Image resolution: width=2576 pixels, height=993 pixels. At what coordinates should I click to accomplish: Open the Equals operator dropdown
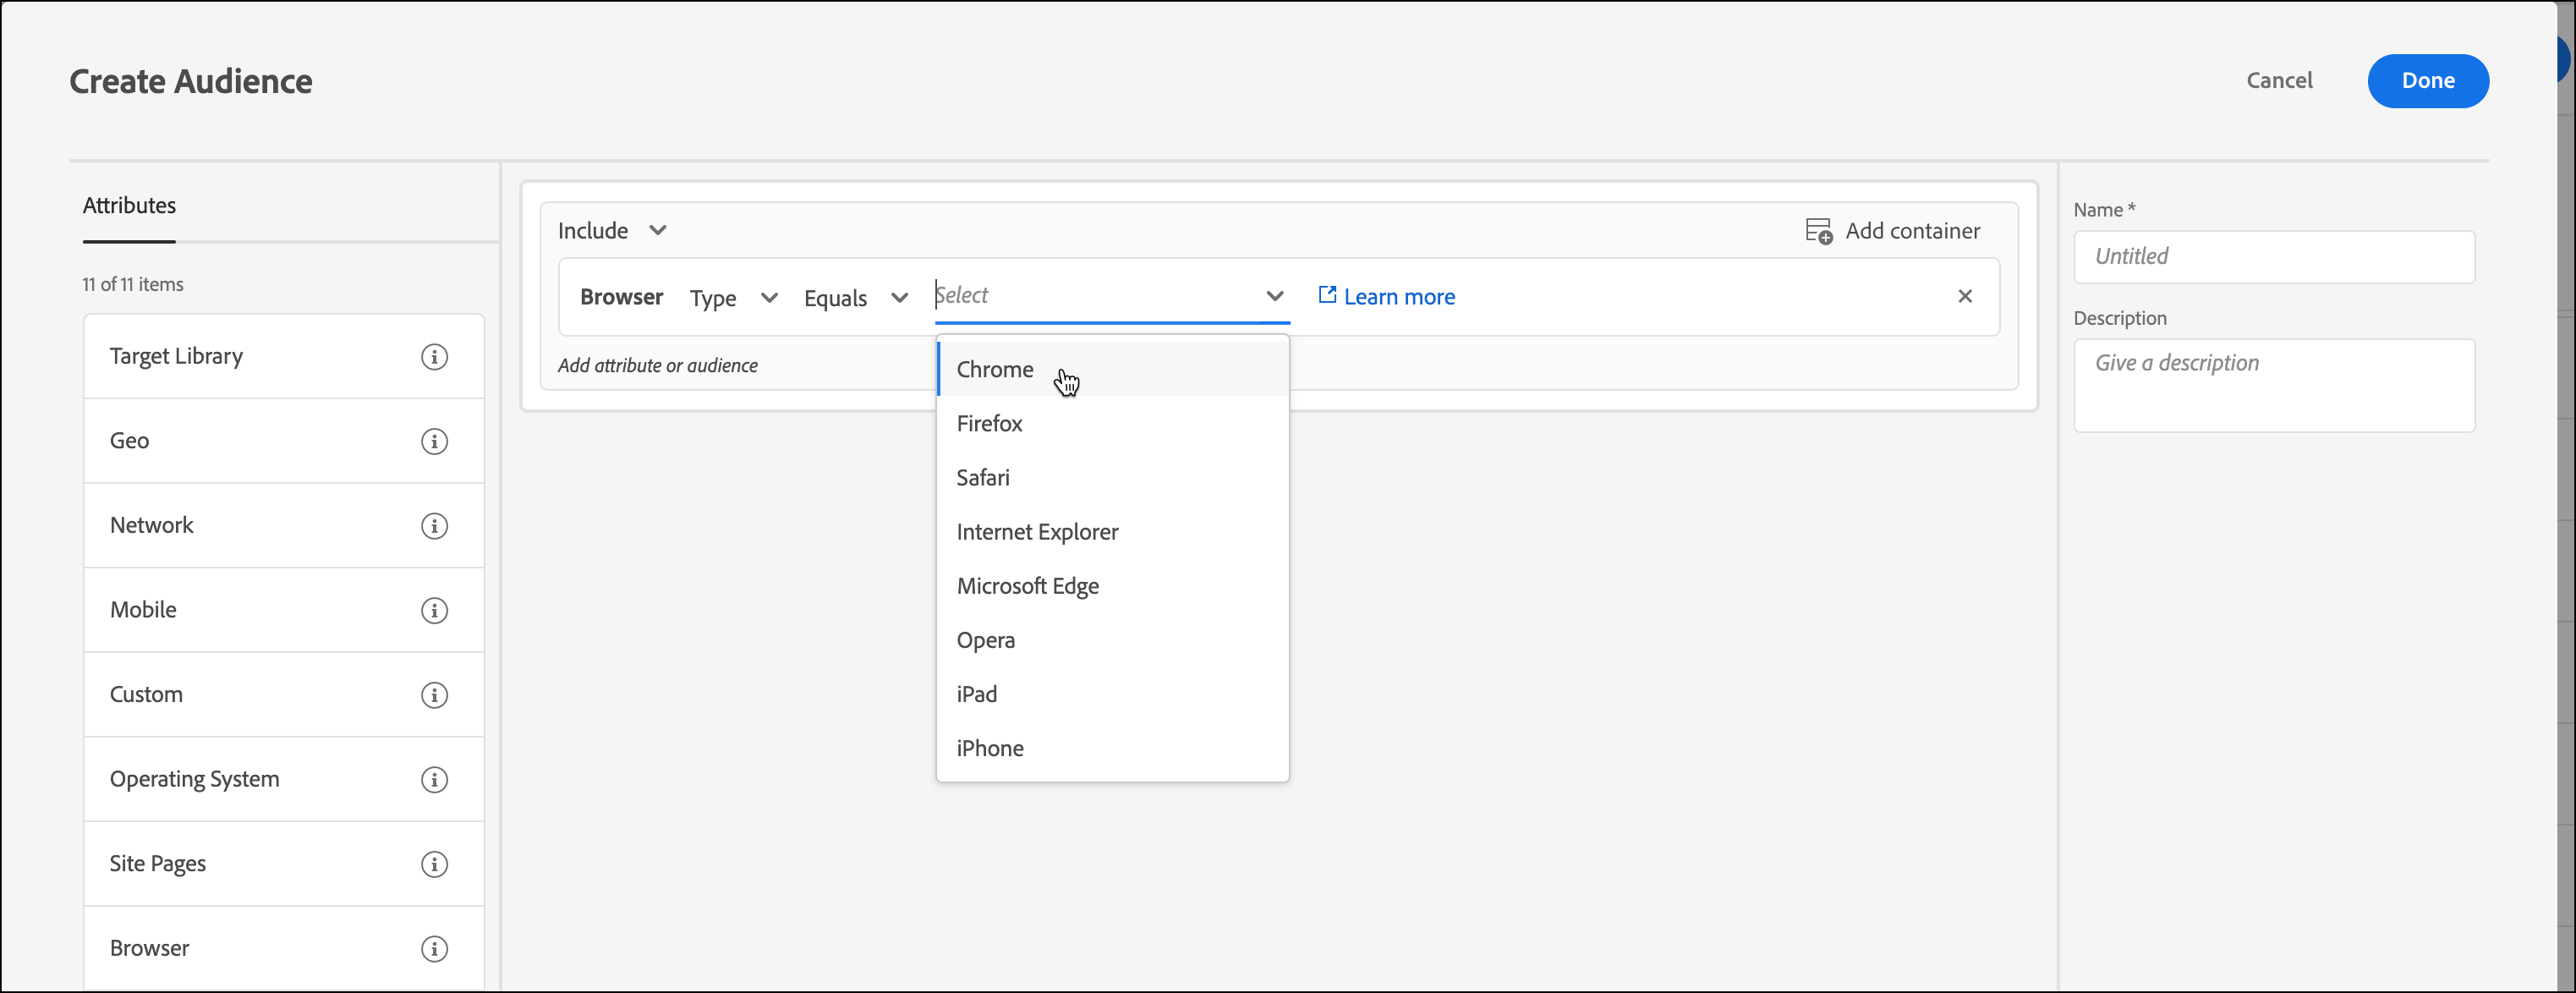pyautogui.click(x=855, y=298)
